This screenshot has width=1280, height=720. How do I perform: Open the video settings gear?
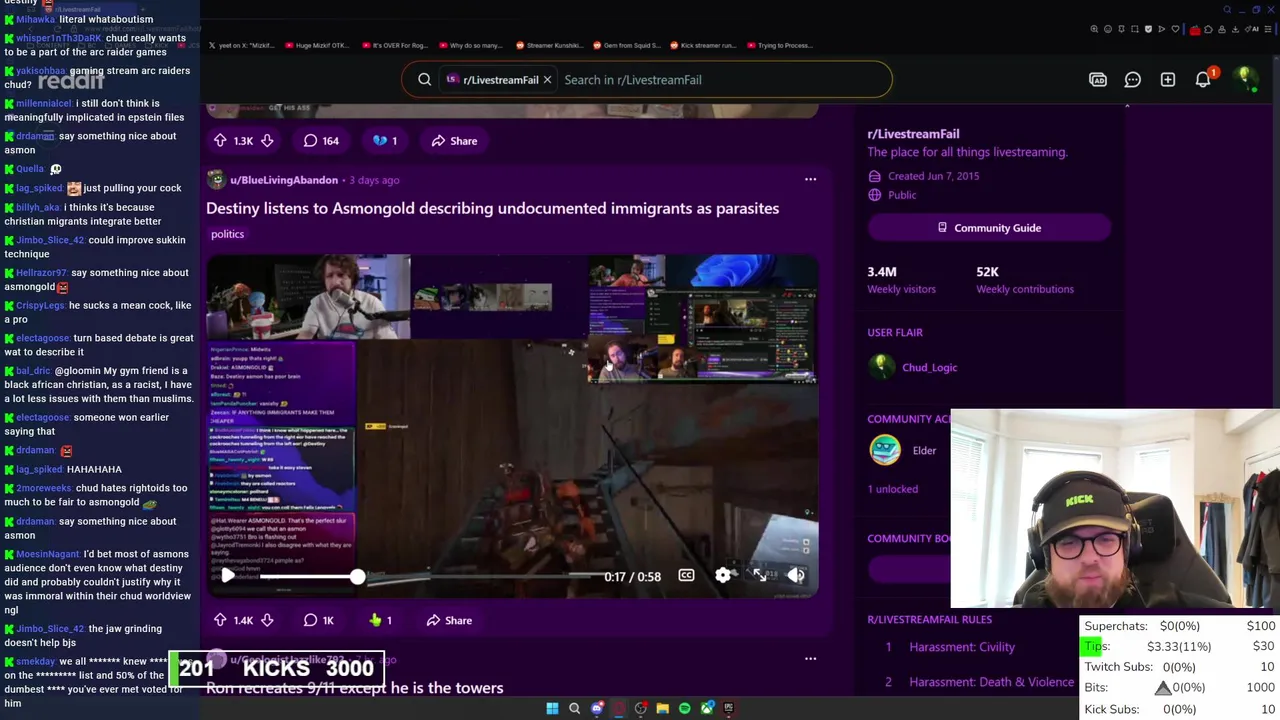pyautogui.click(x=723, y=575)
